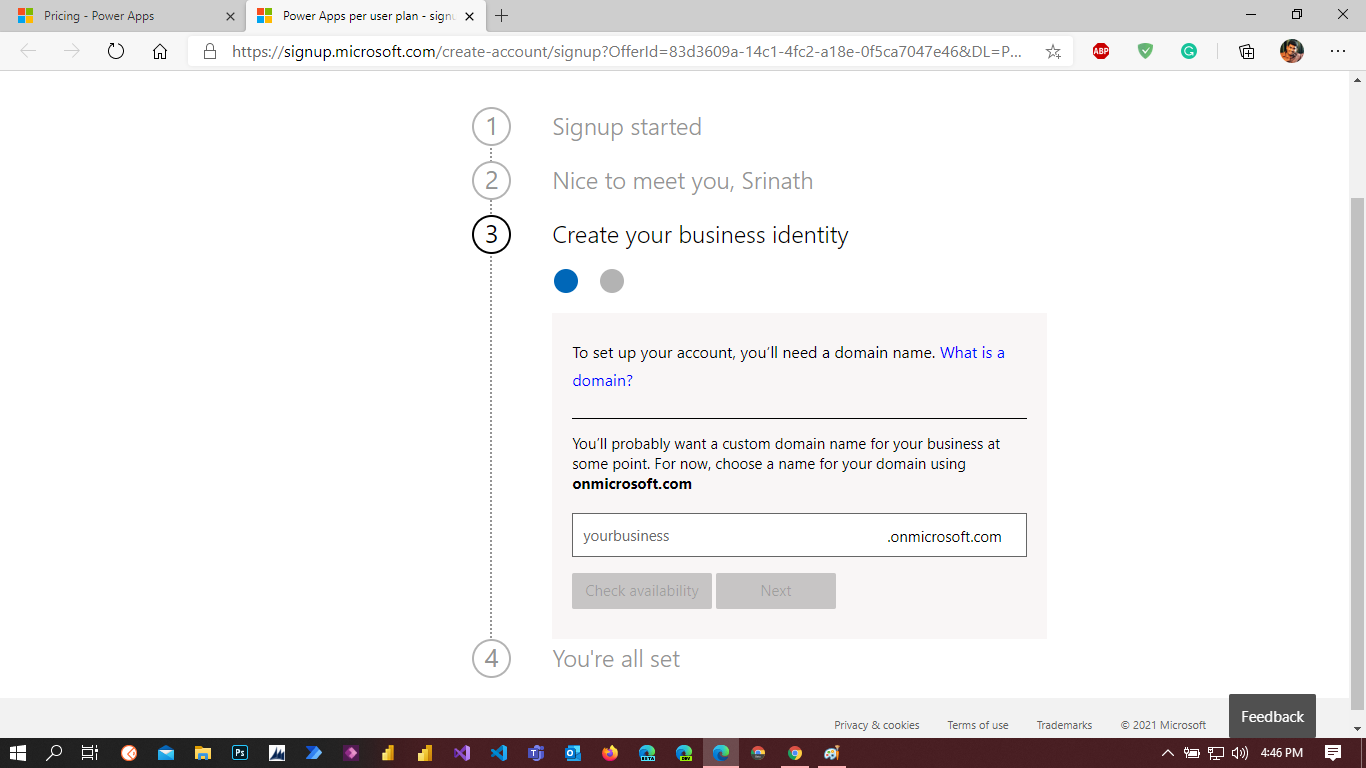
Task: Click the 'What is a domain?' link
Action: point(602,380)
